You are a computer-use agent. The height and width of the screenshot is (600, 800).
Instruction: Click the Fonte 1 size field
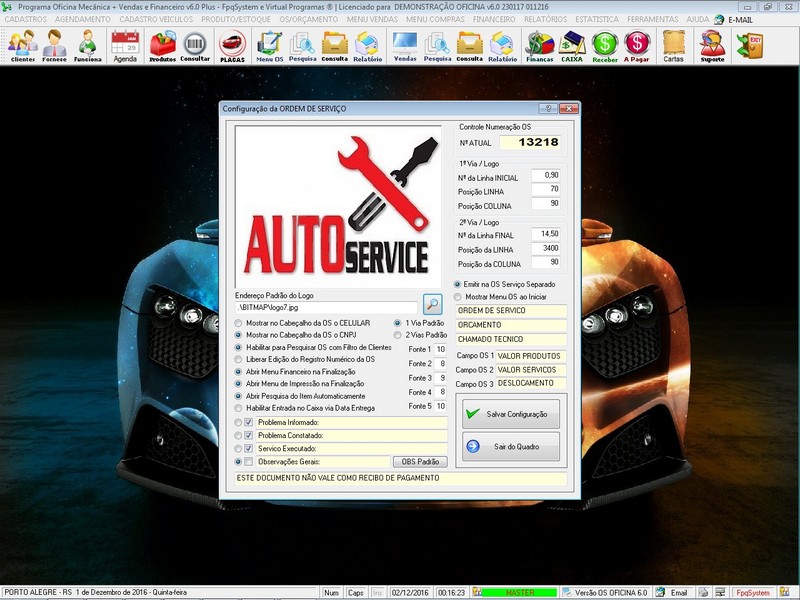click(441, 349)
